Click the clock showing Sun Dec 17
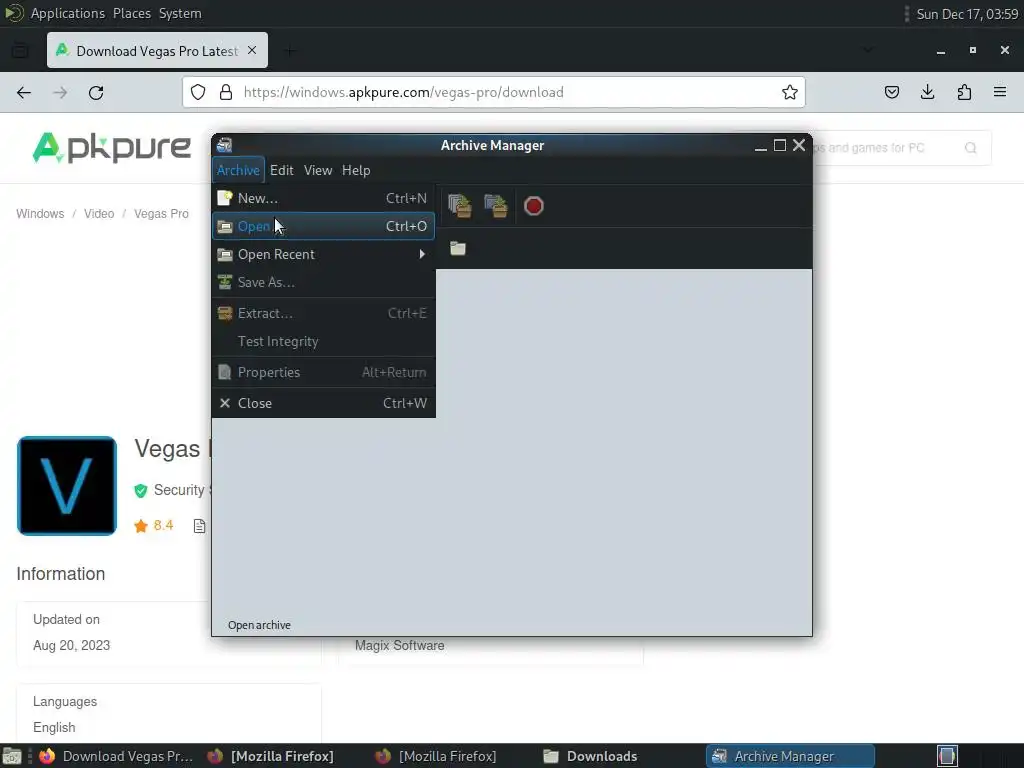This screenshot has width=1024, height=768. (x=967, y=14)
